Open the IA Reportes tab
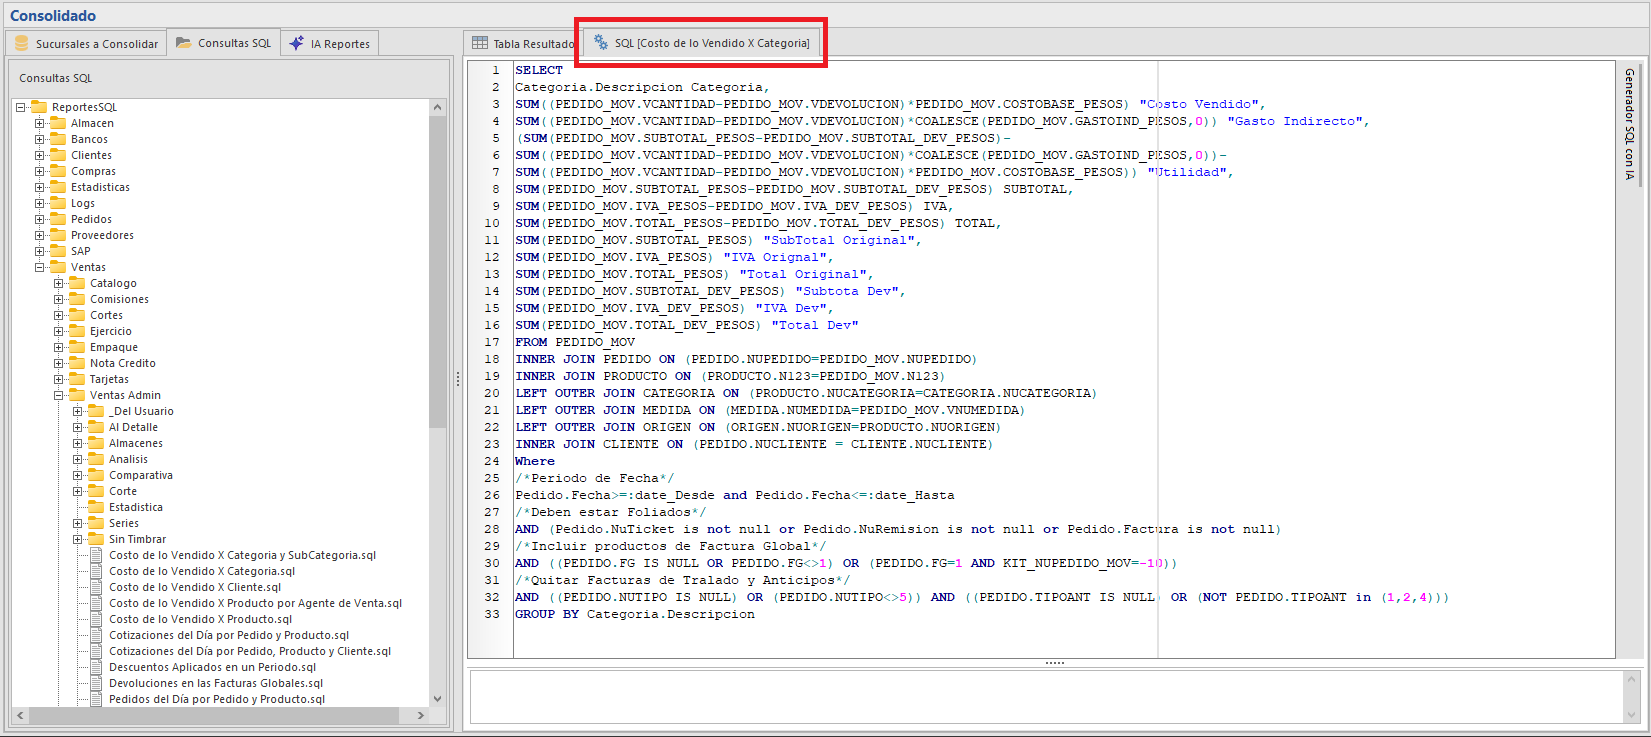1651x737 pixels. pyautogui.click(x=329, y=44)
